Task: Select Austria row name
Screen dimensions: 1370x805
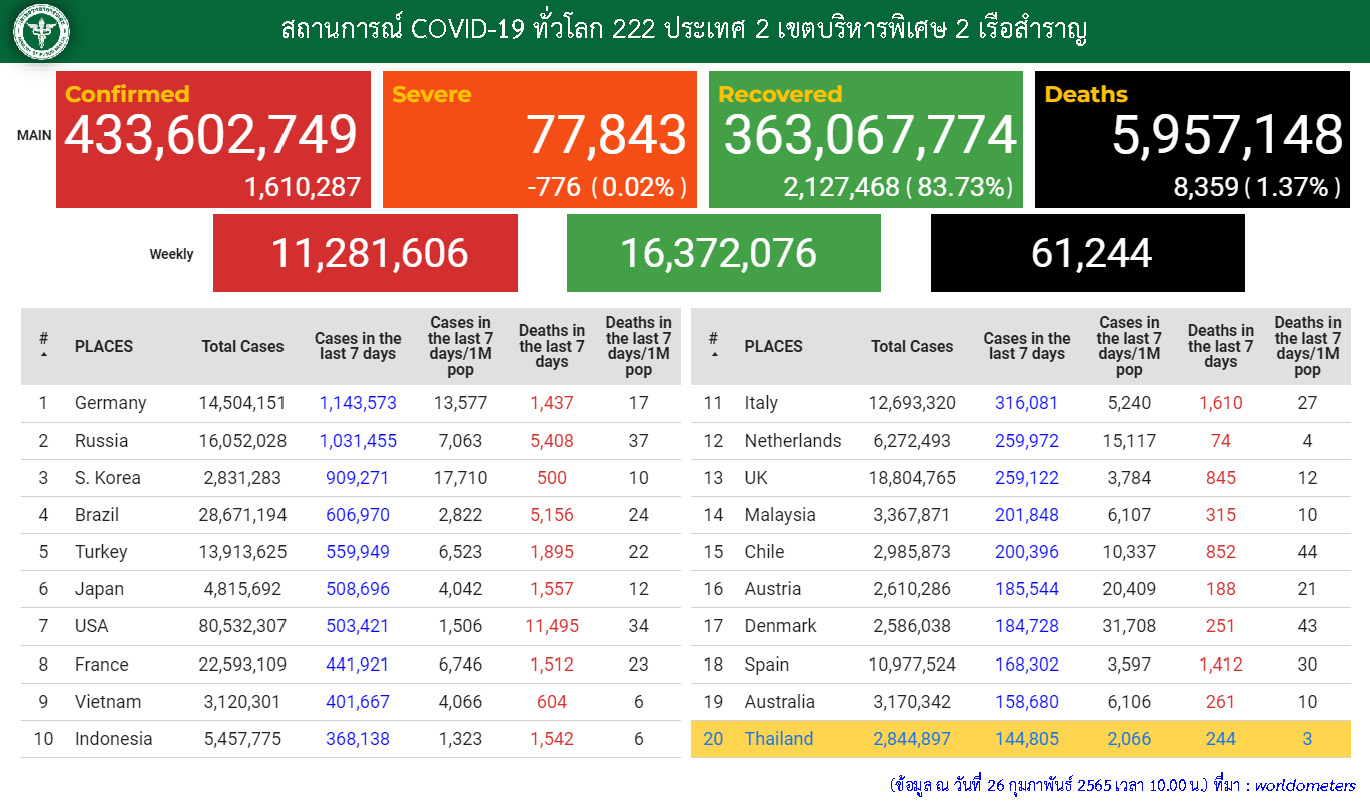Action: click(x=773, y=589)
